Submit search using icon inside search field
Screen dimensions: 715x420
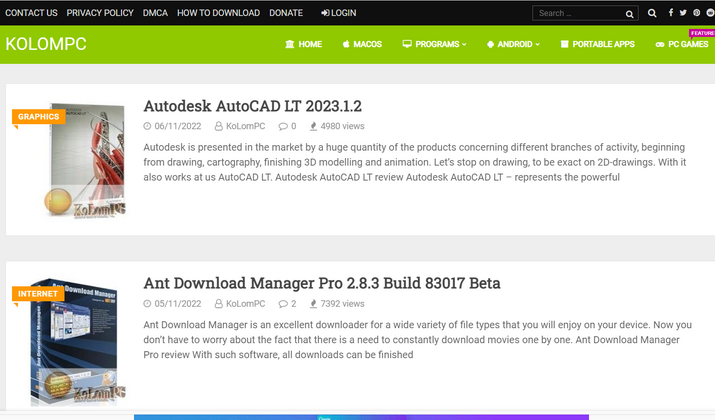(x=629, y=14)
